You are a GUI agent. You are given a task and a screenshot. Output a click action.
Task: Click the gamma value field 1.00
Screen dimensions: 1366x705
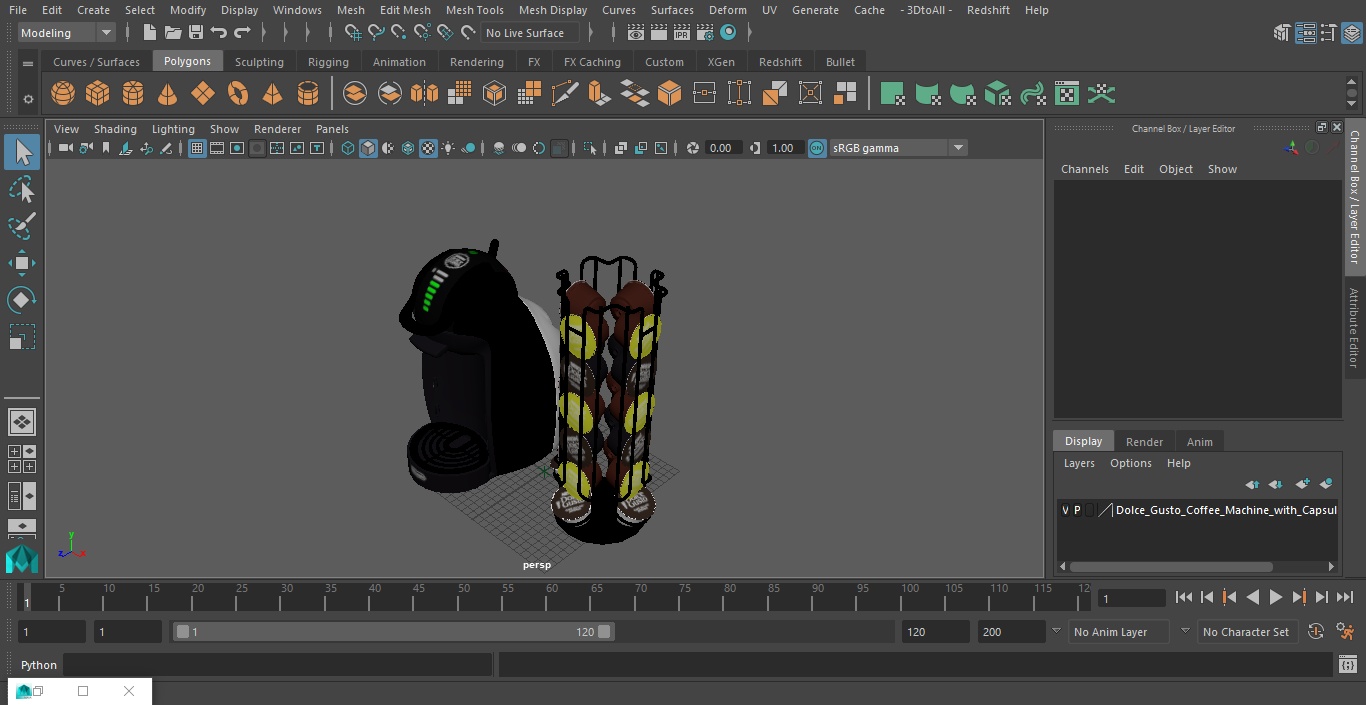783,148
